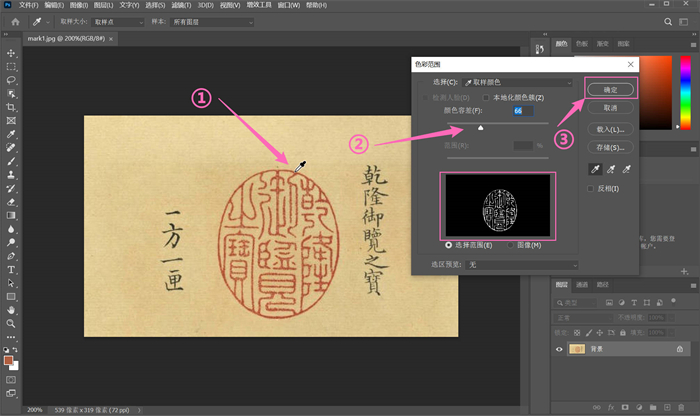Choose the Add to Sample eyedropper
Screen dimensions: 700x416
609,170
